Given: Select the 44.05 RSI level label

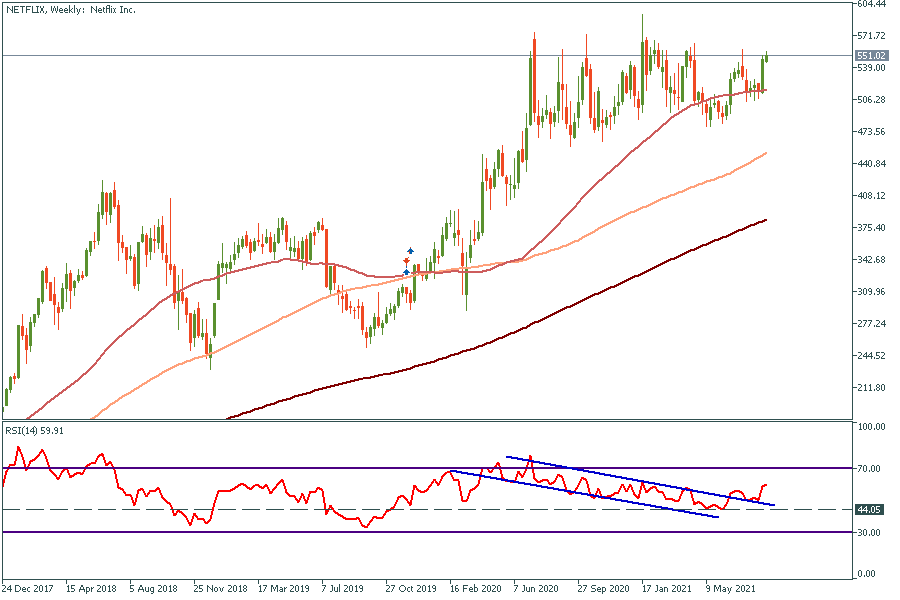Looking at the screenshot, I should 870,510.
